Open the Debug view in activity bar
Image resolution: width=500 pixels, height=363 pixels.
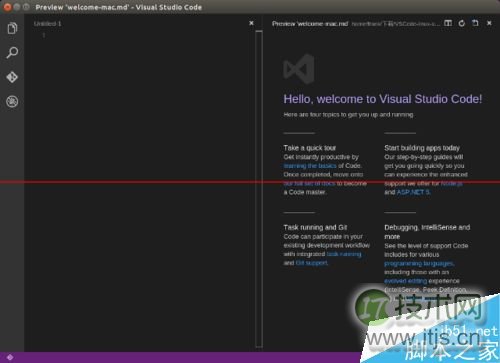[12, 102]
